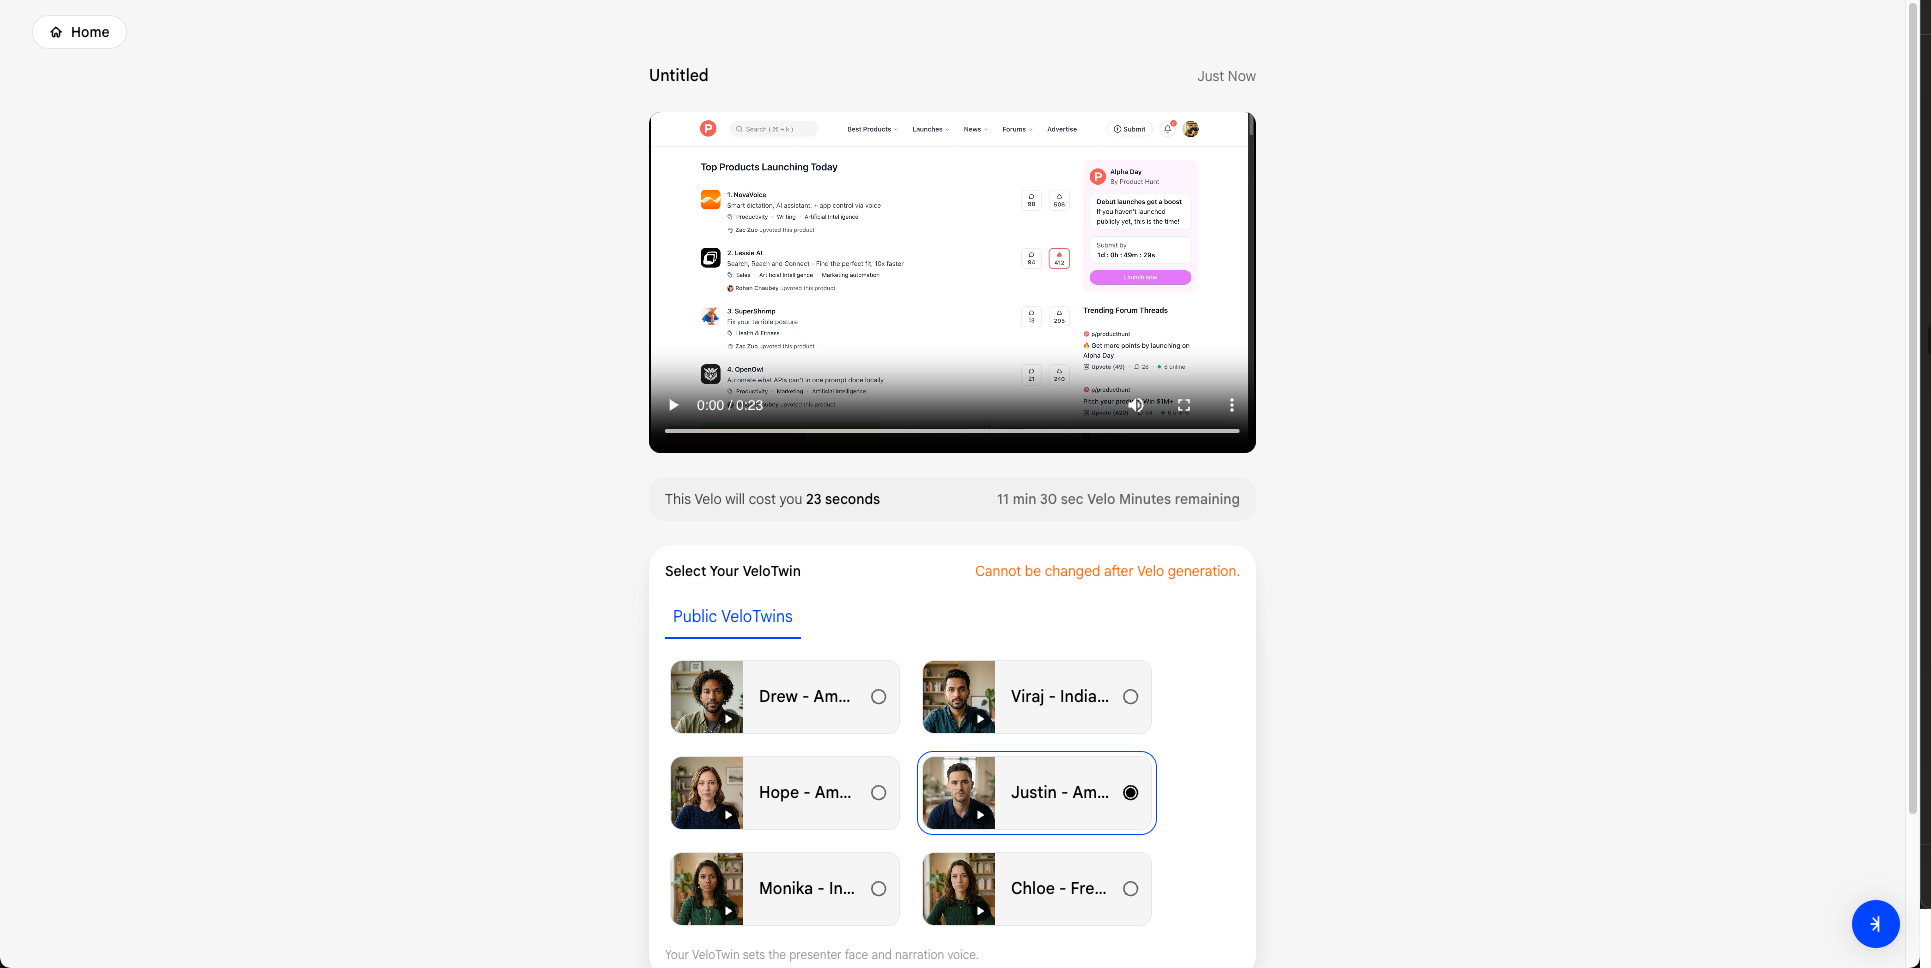
Task: Select the Drew VeloTwin radio button
Action: [x=878, y=697]
